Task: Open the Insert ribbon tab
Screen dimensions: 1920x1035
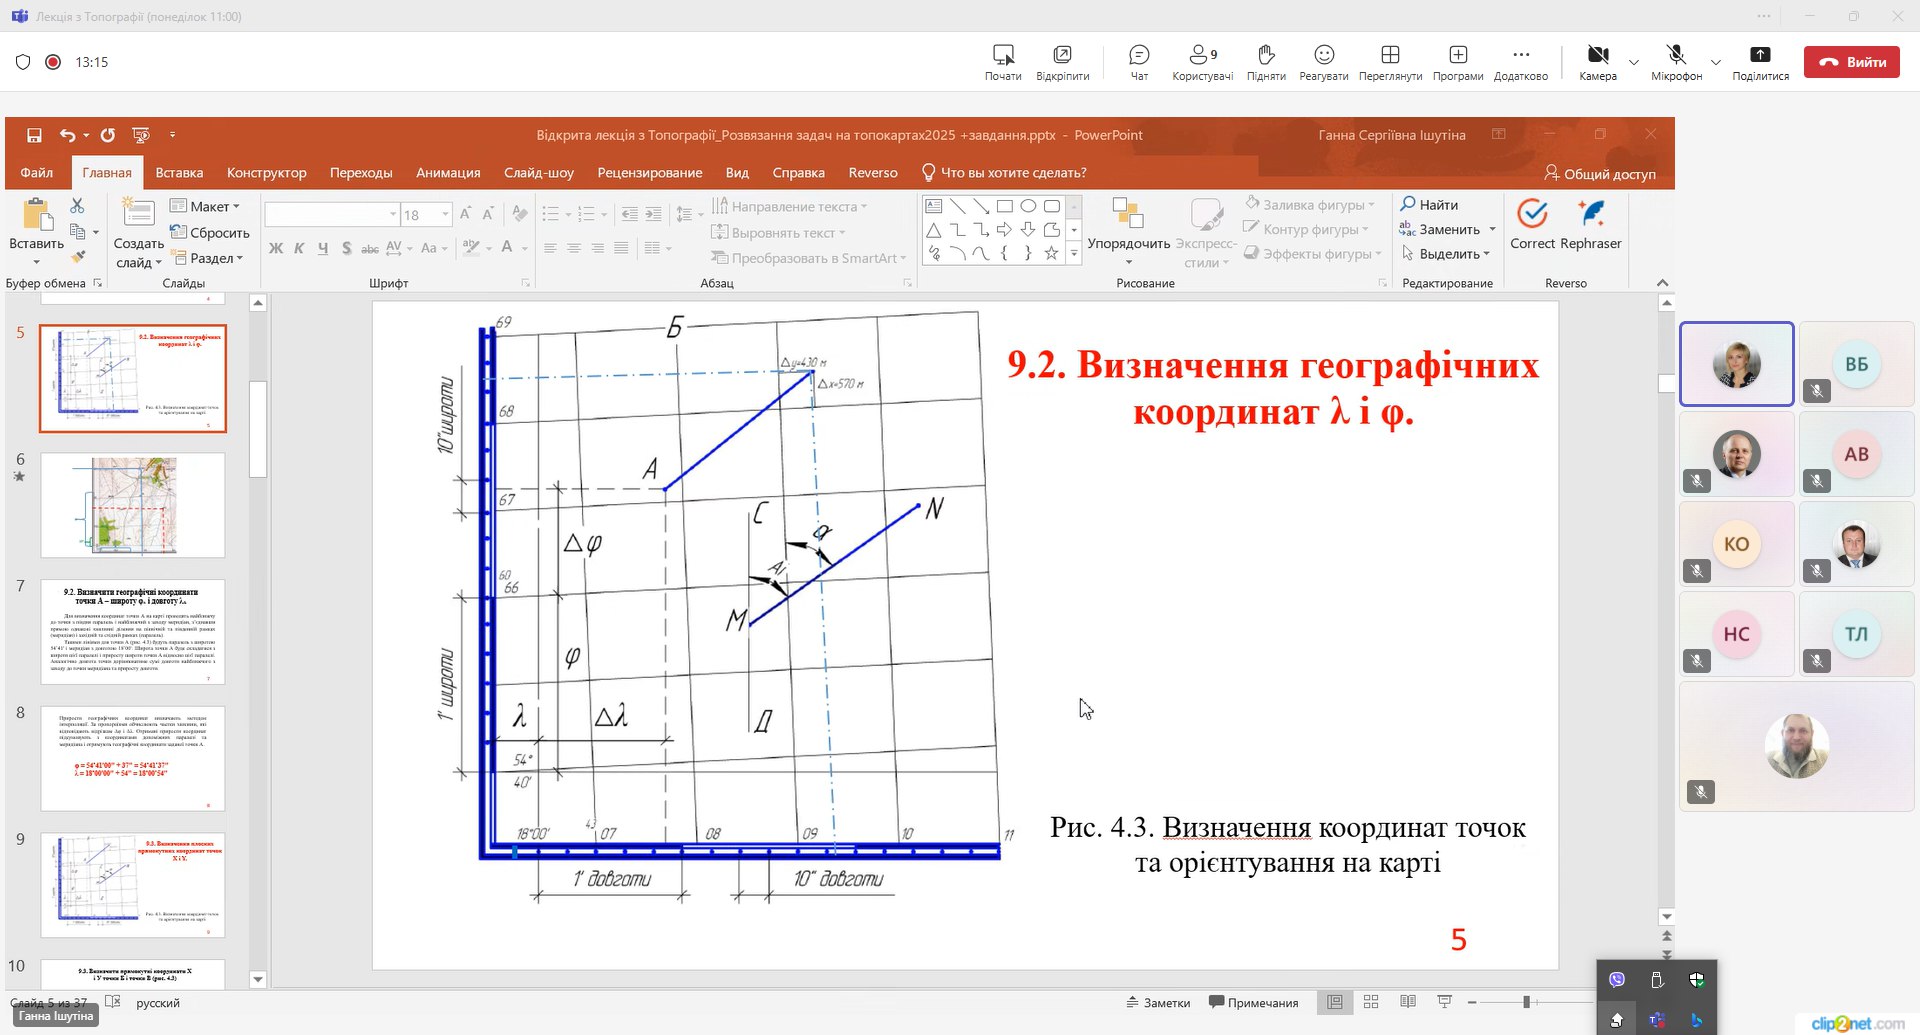Action: click(179, 173)
